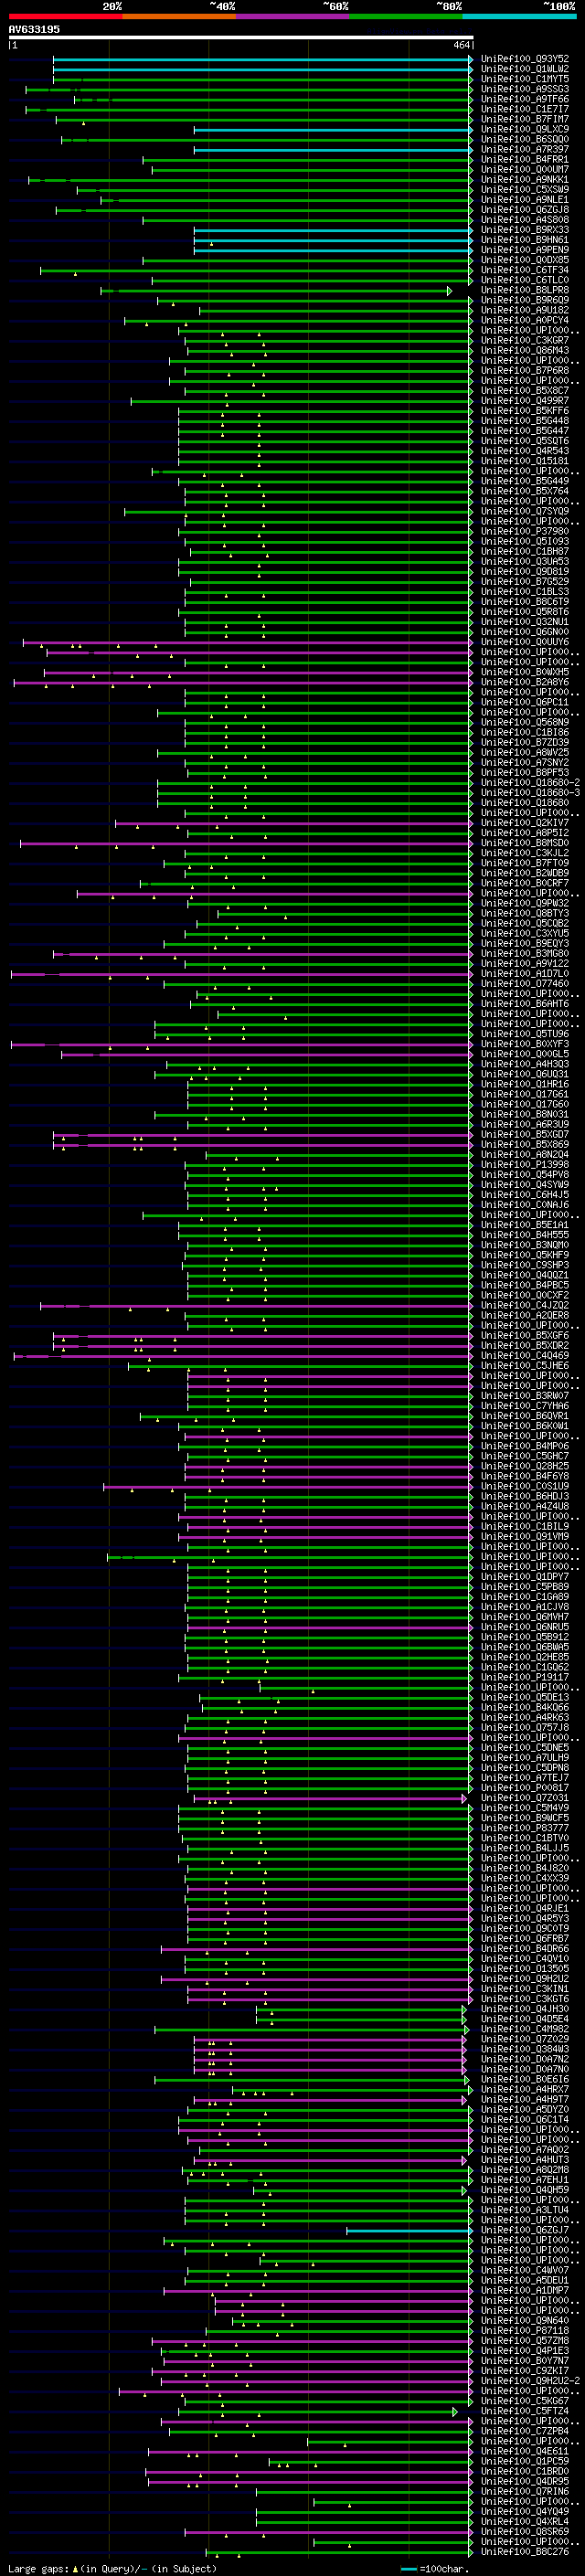Select hit label UniRef100_A0PCY4
Screen dimensions: 585x2576
click(524, 320)
